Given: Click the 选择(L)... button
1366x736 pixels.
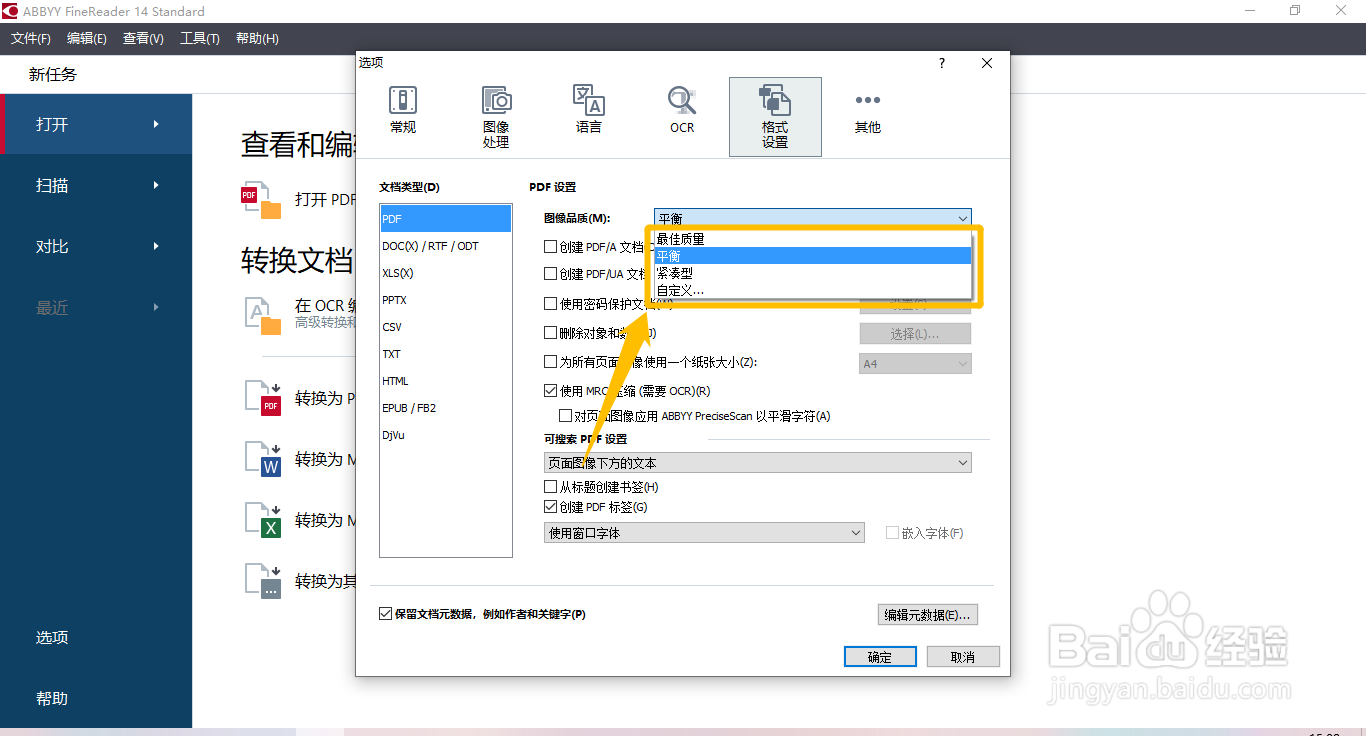Looking at the screenshot, I should coord(915,334).
